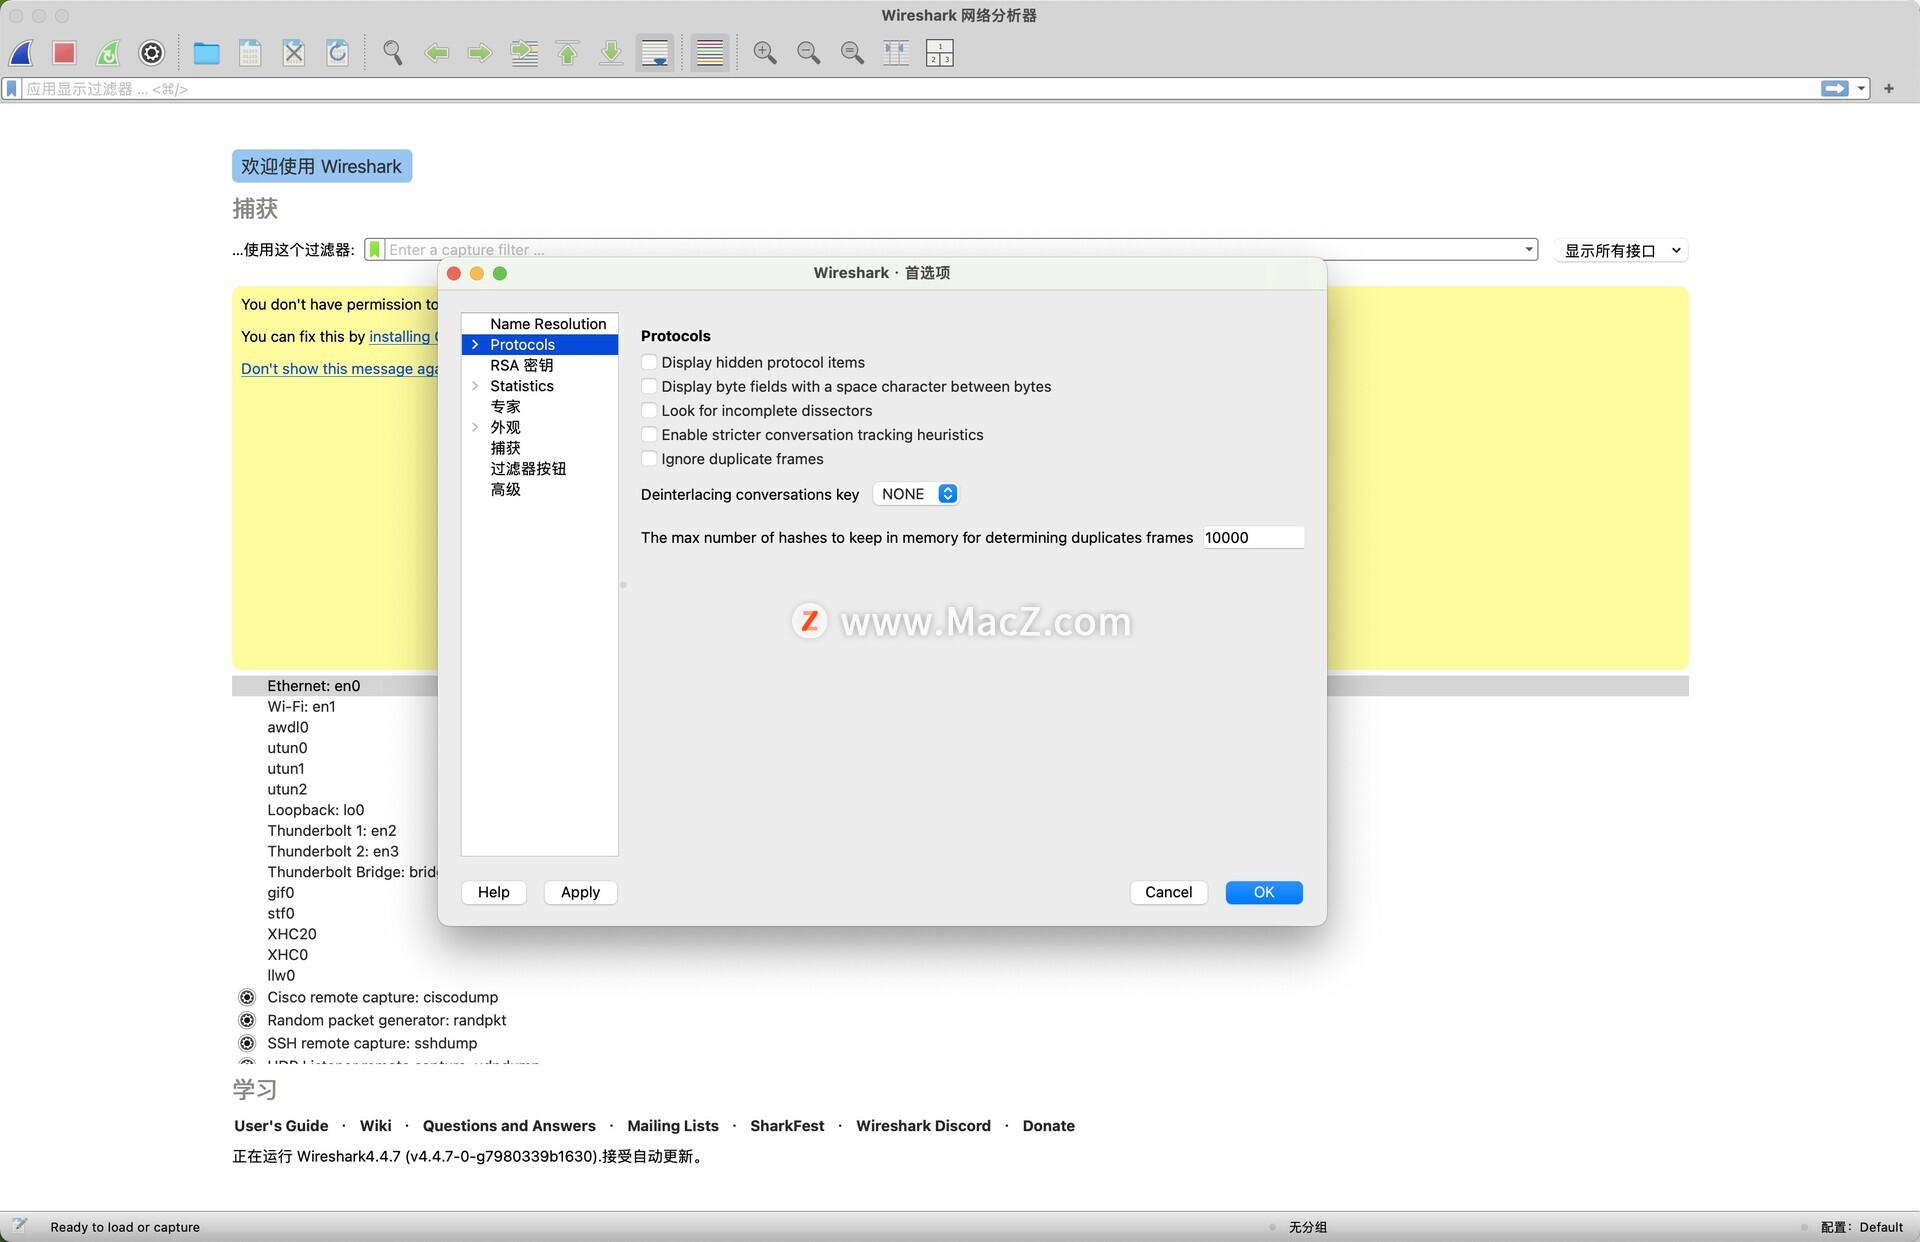Add a filter button with plus icon
Image resolution: width=1920 pixels, height=1242 pixels.
(1889, 89)
